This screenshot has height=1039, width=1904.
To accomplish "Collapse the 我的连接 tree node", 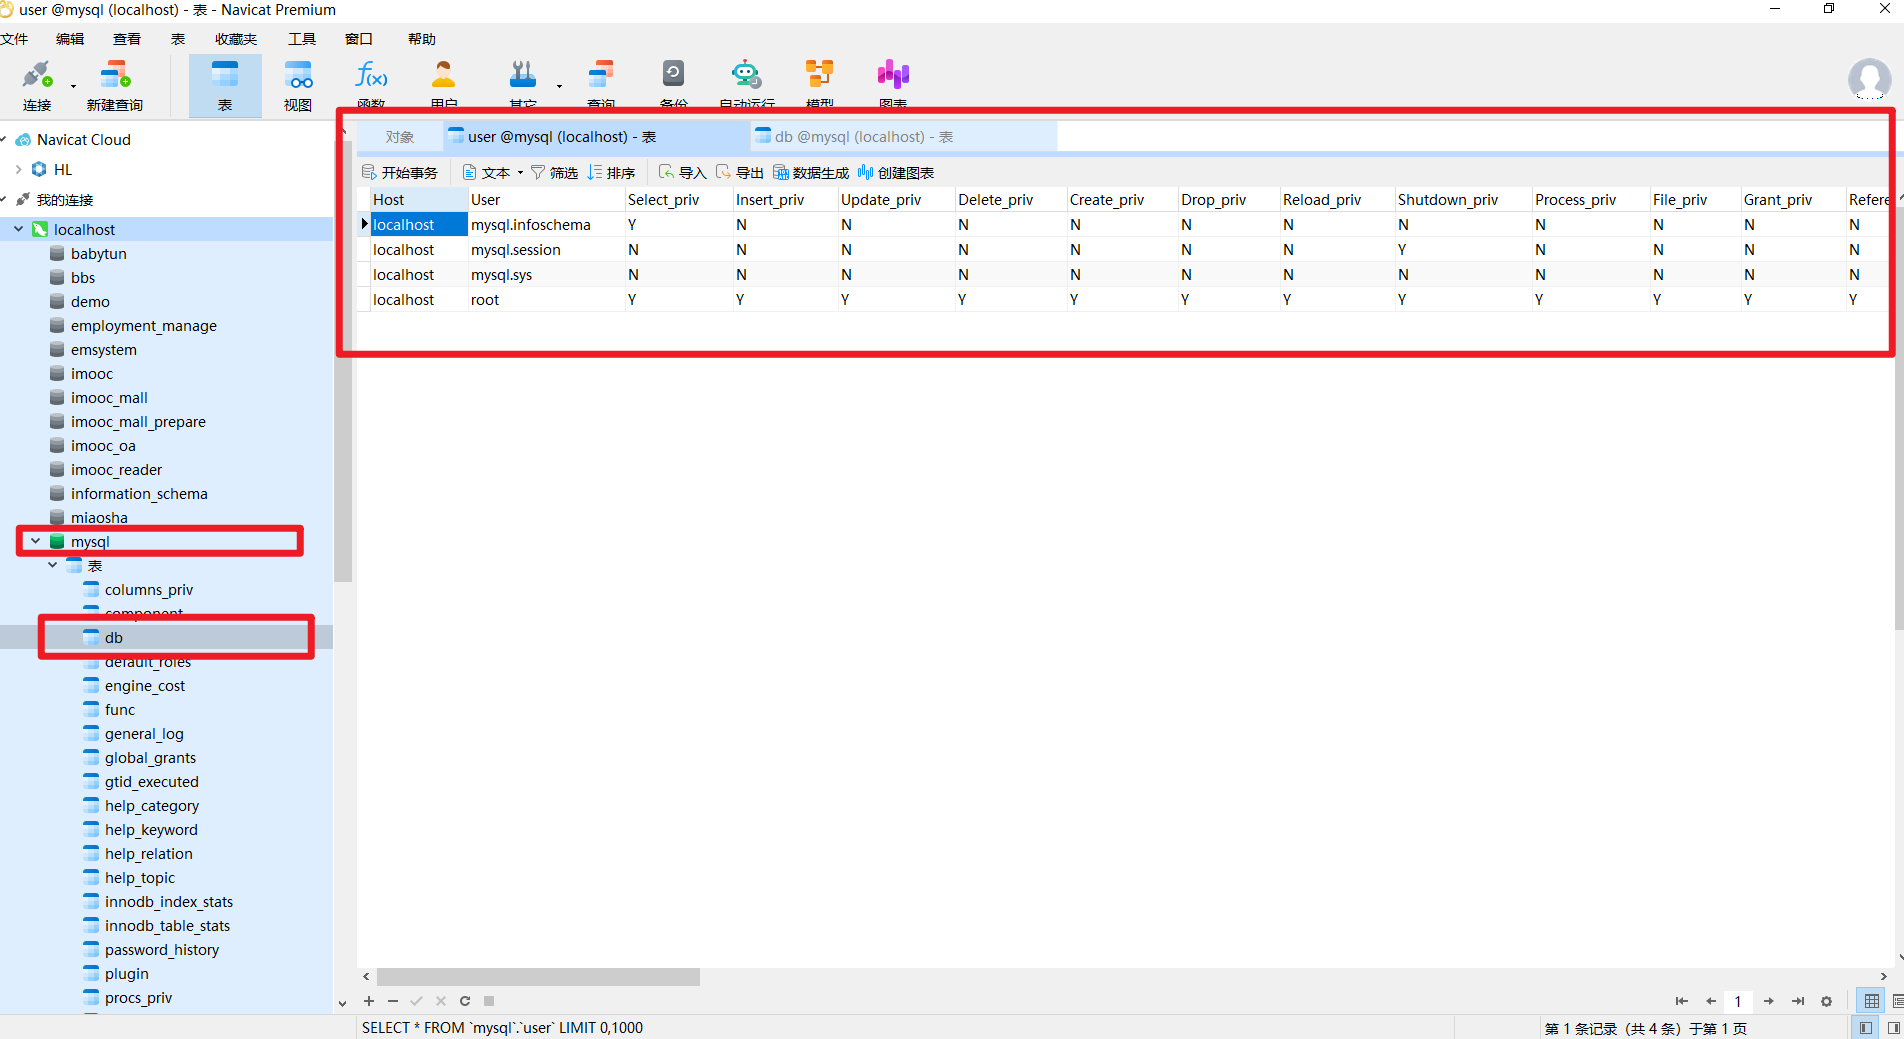I will click(x=4, y=200).
